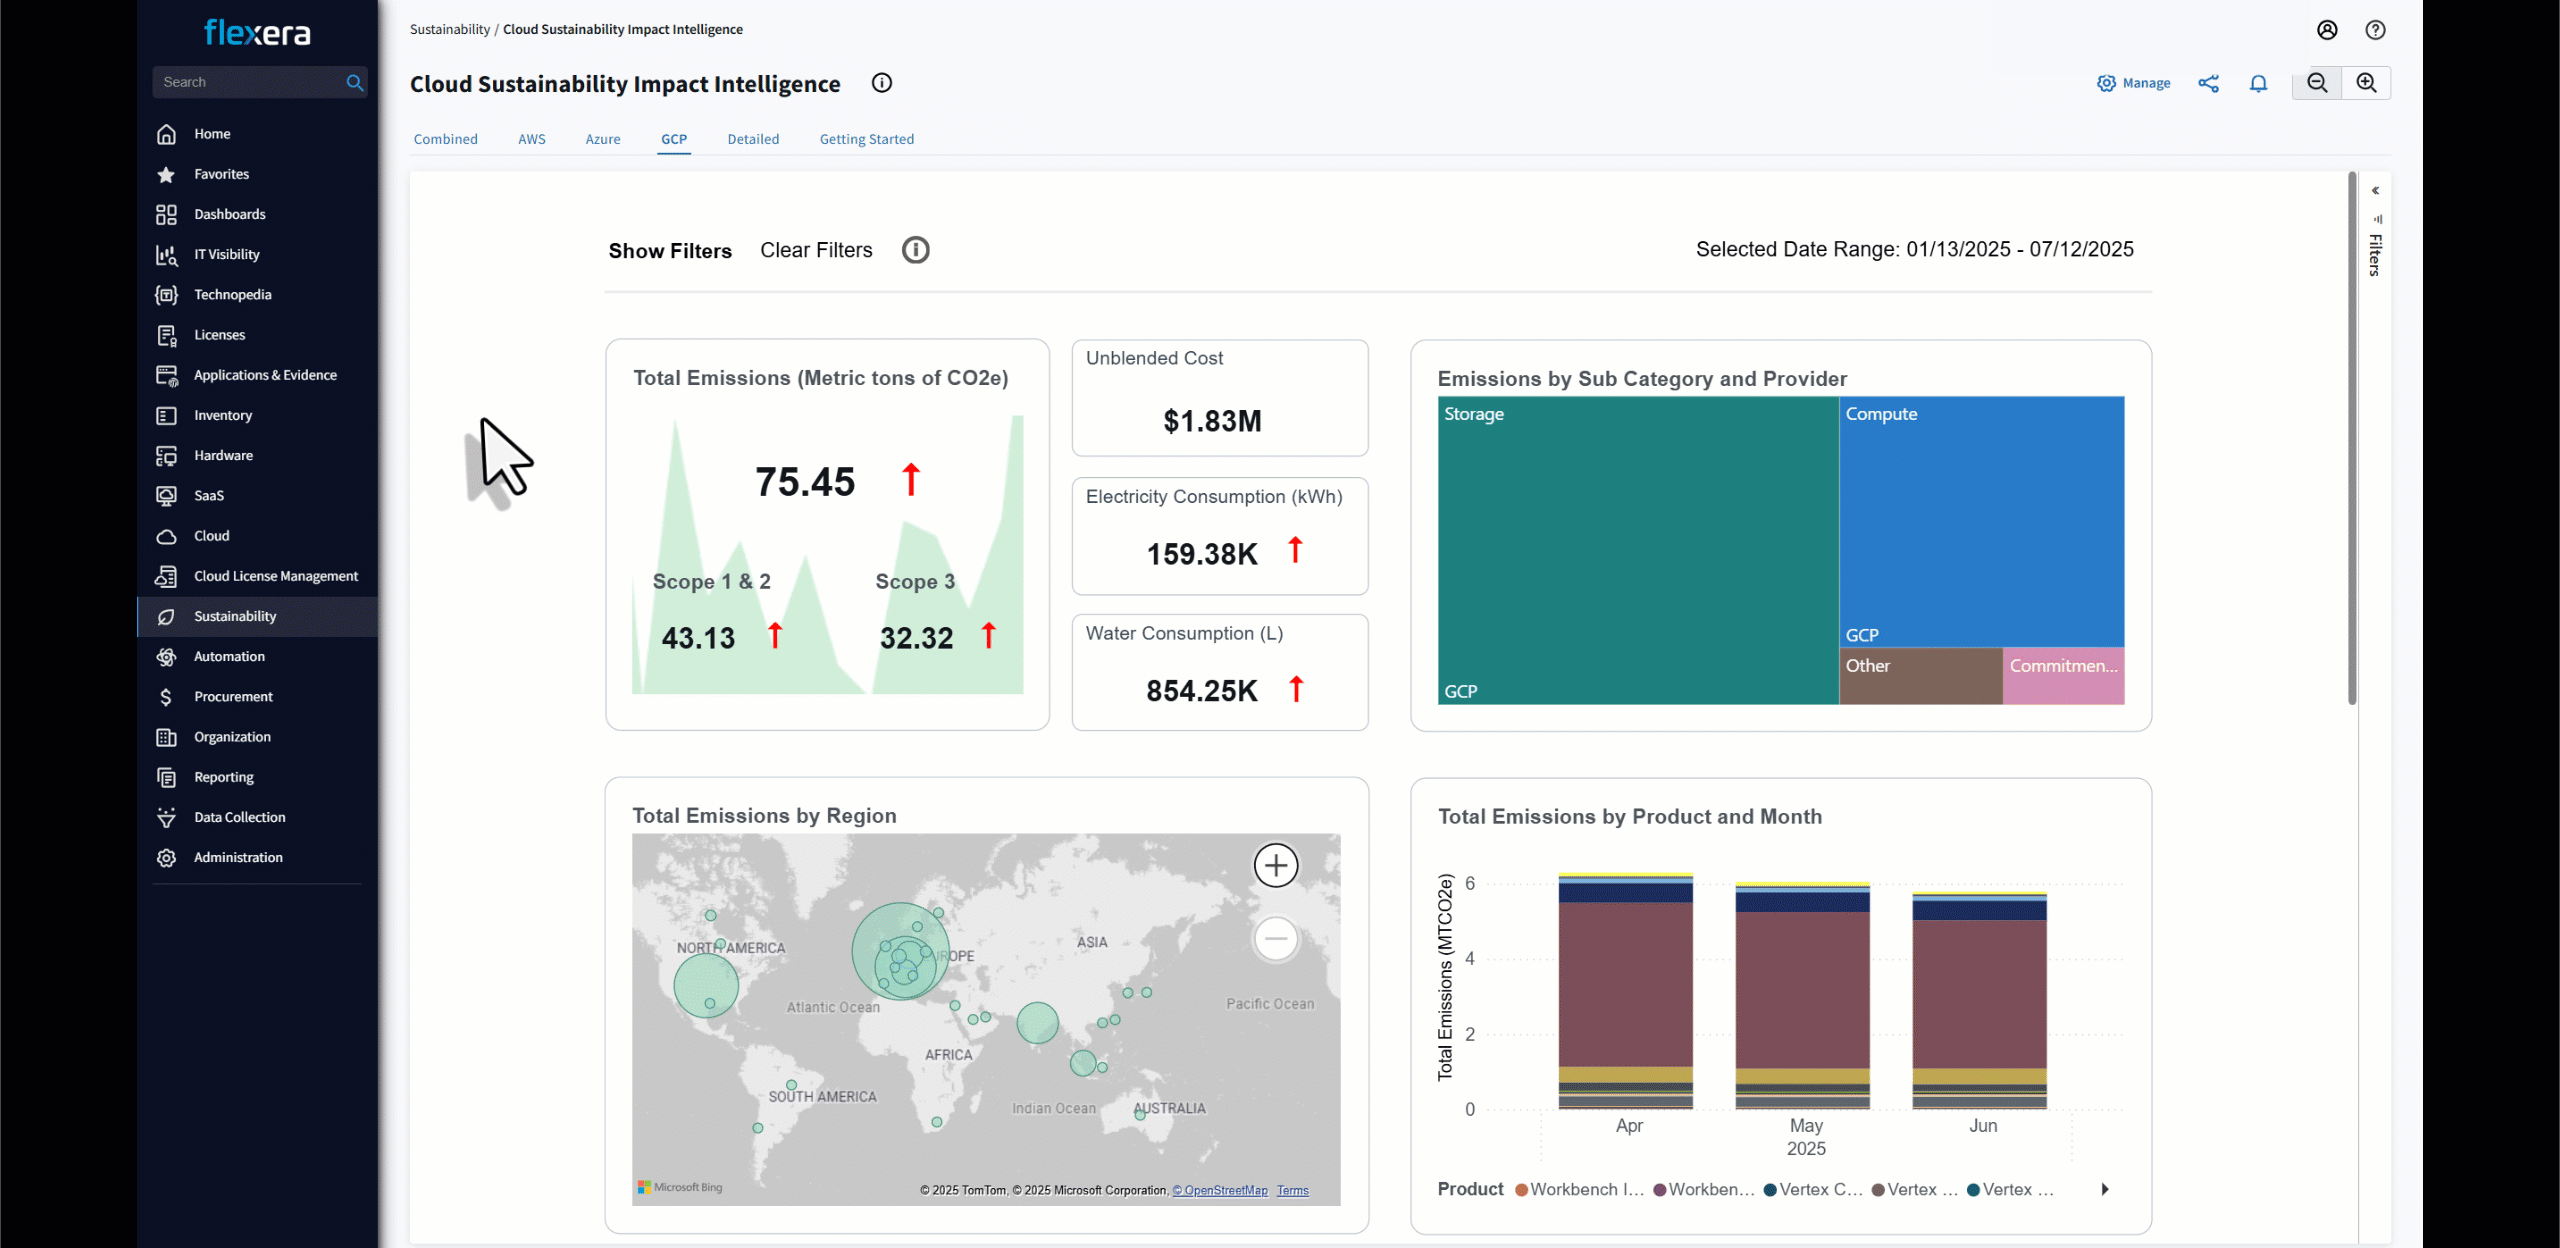Zoom in on the emissions map
This screenshot has height=1248, width=2560.
tap(1275, 865)
